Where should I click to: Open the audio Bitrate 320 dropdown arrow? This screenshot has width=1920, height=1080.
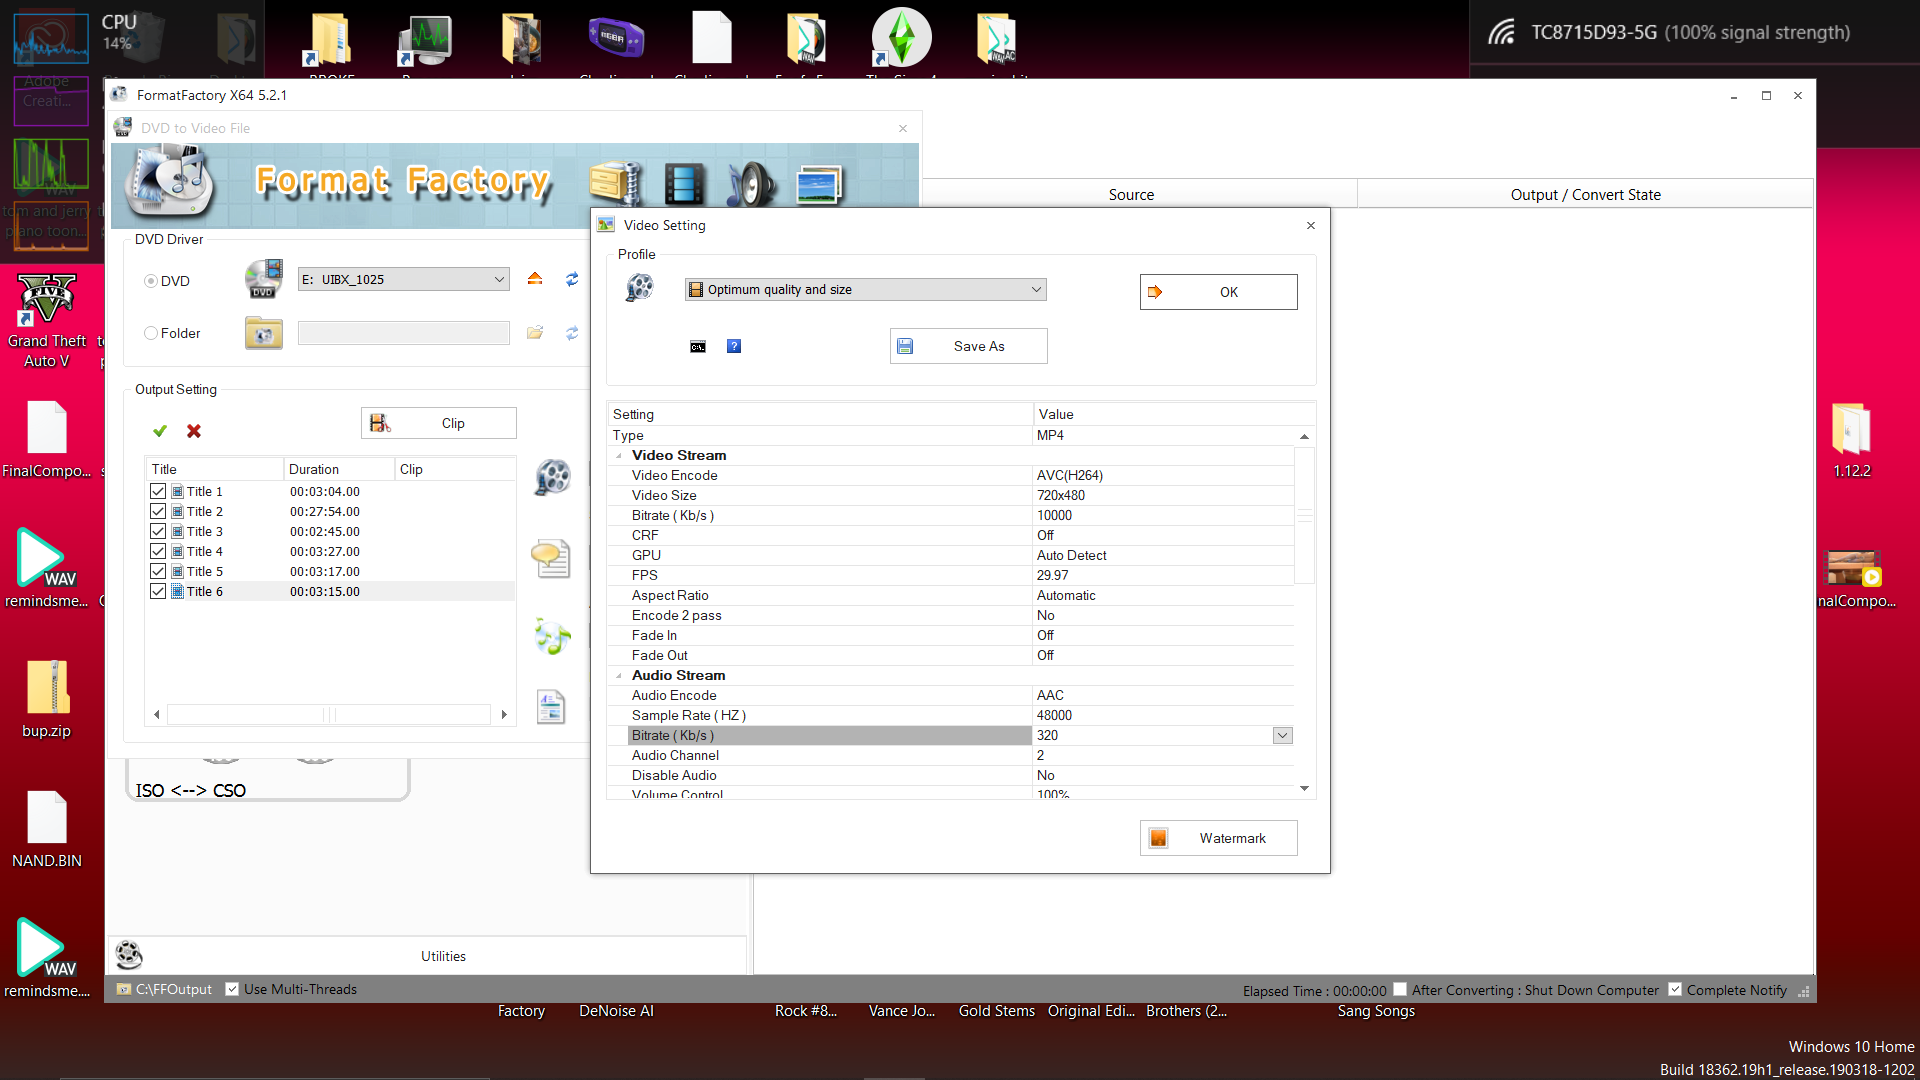[x=1282, y=735]
